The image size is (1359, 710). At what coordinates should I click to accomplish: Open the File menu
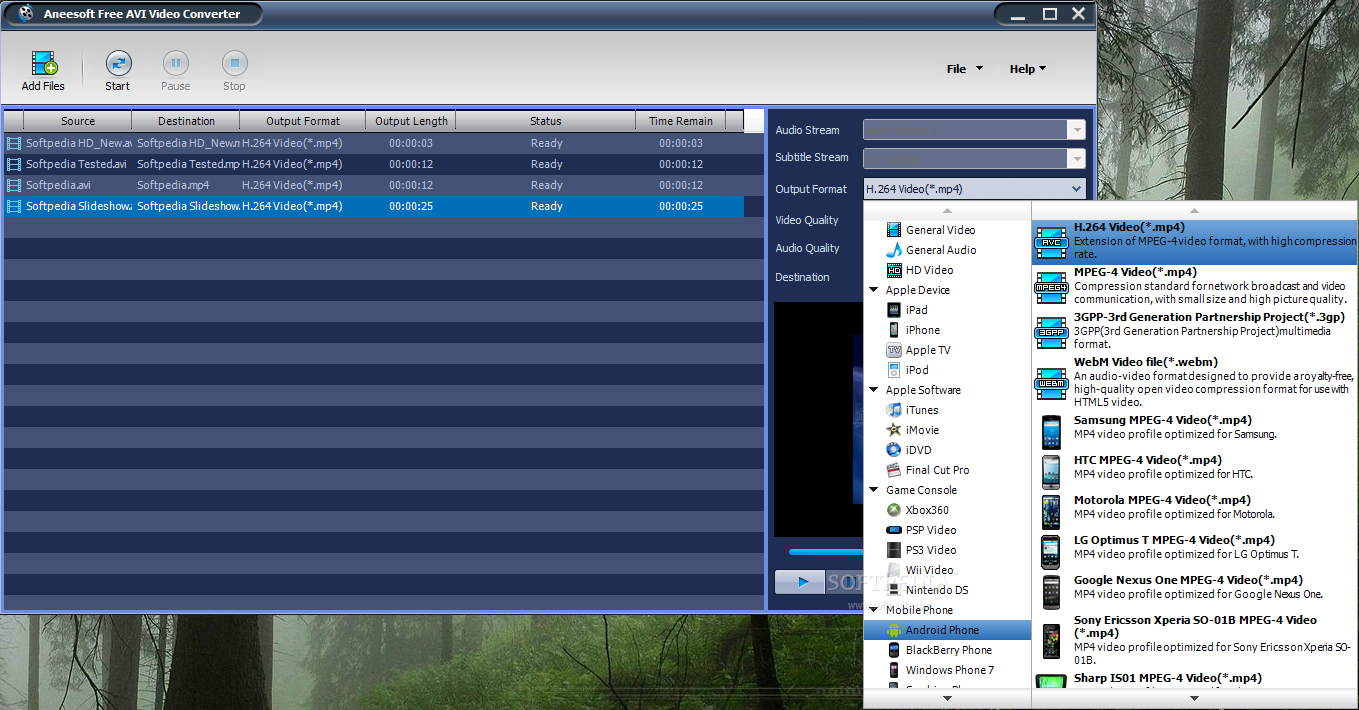[965, 69]
